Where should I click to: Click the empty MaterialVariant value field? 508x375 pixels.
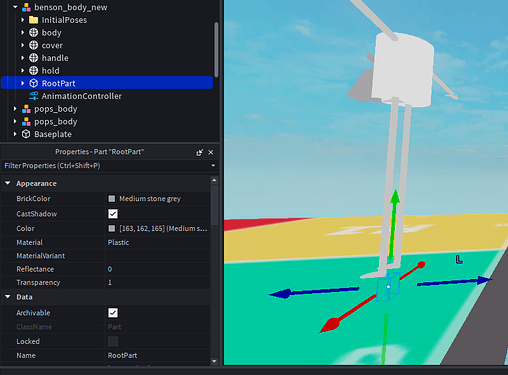pyautogui.click(x=158, y=256)
